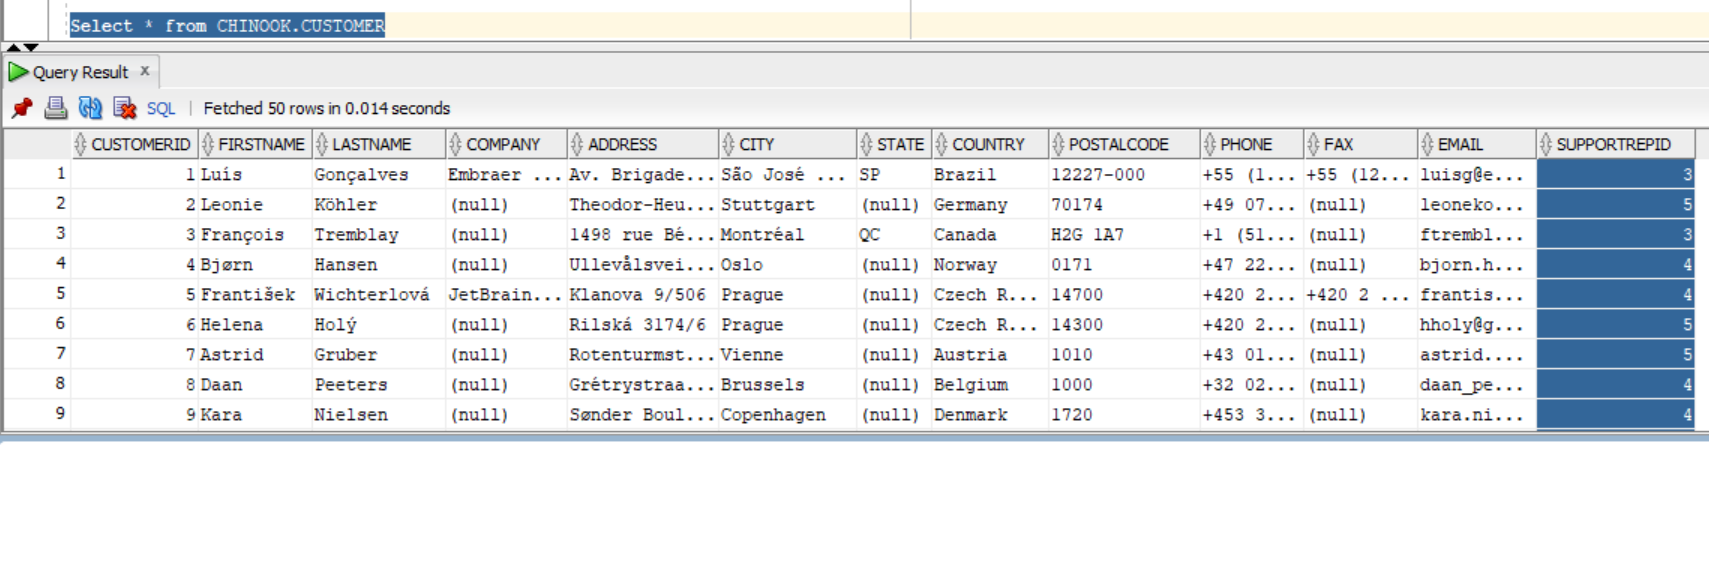Click the delete row icon with red X
Viewport: 1709px width, 579px height.
(124, 108)
